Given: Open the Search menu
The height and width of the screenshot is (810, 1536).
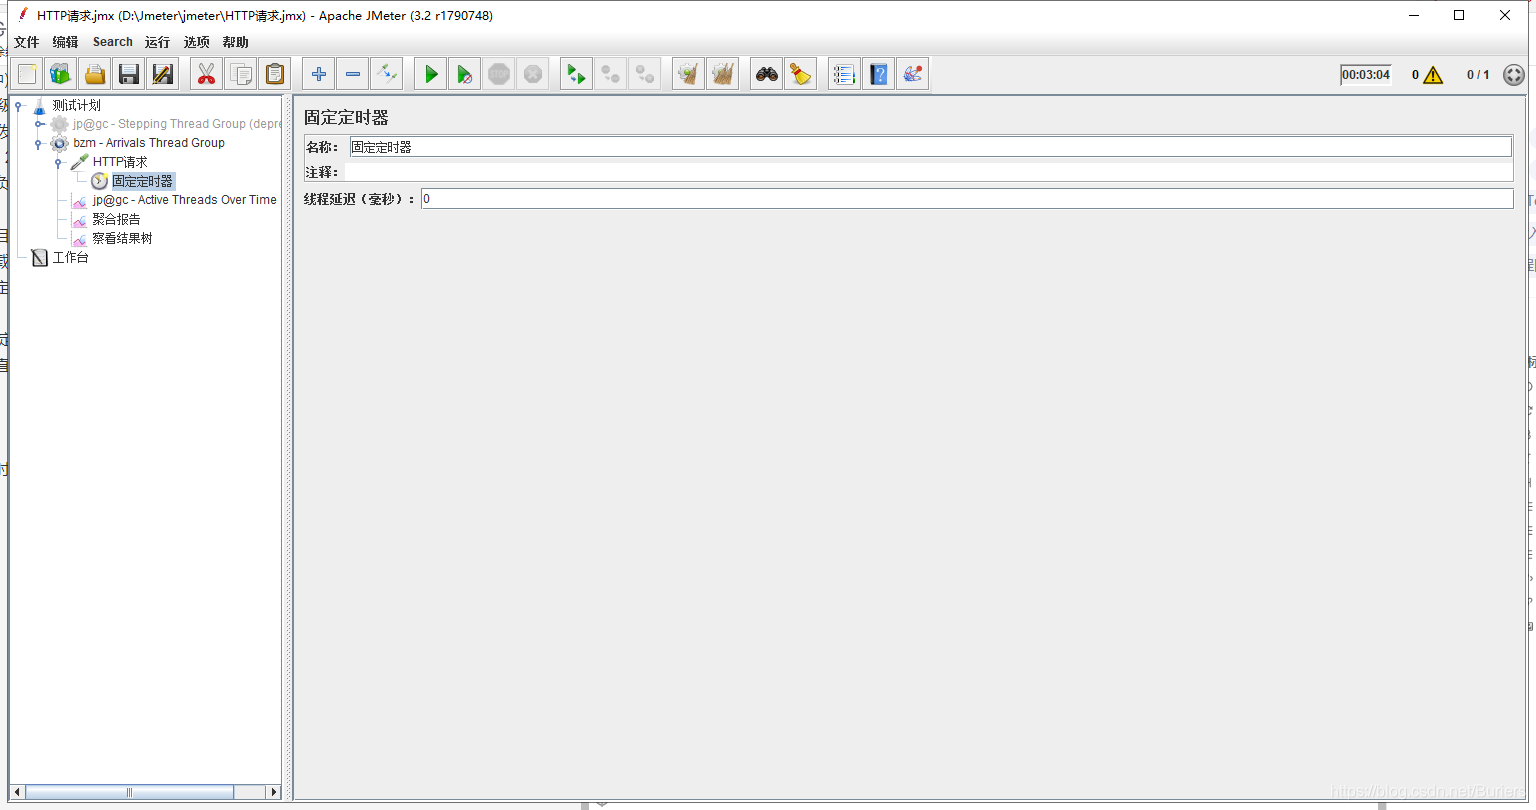Looking at the screenshot, I should (113, 42).
